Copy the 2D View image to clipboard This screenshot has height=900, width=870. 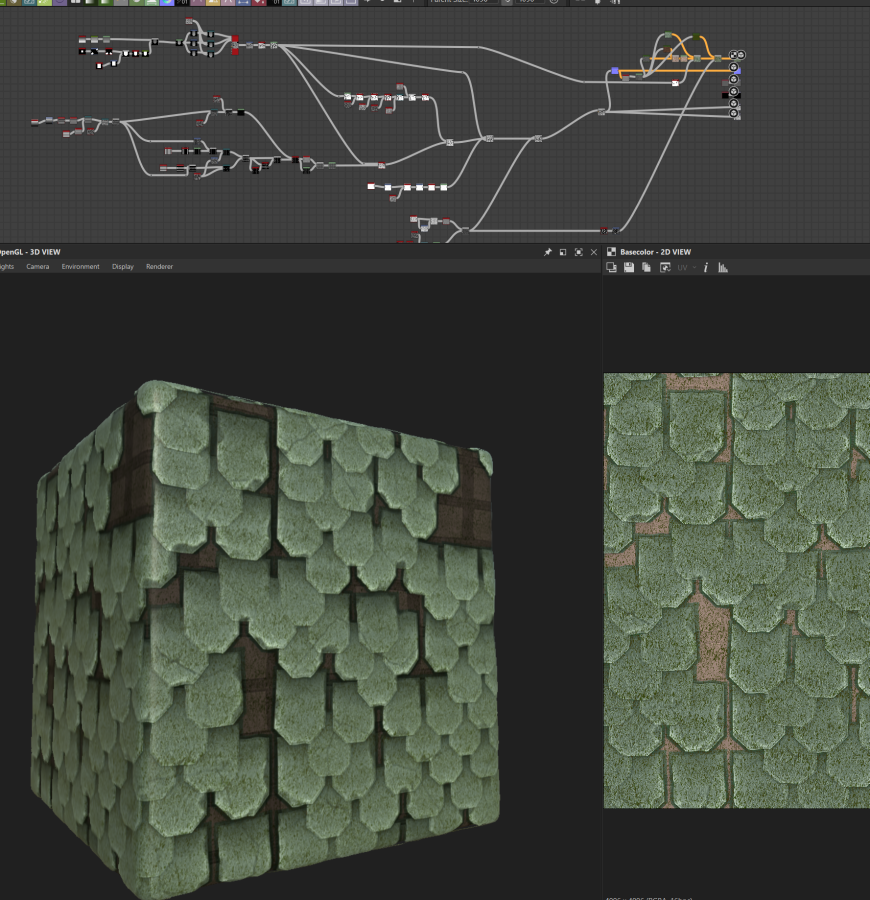click(646, 267)
